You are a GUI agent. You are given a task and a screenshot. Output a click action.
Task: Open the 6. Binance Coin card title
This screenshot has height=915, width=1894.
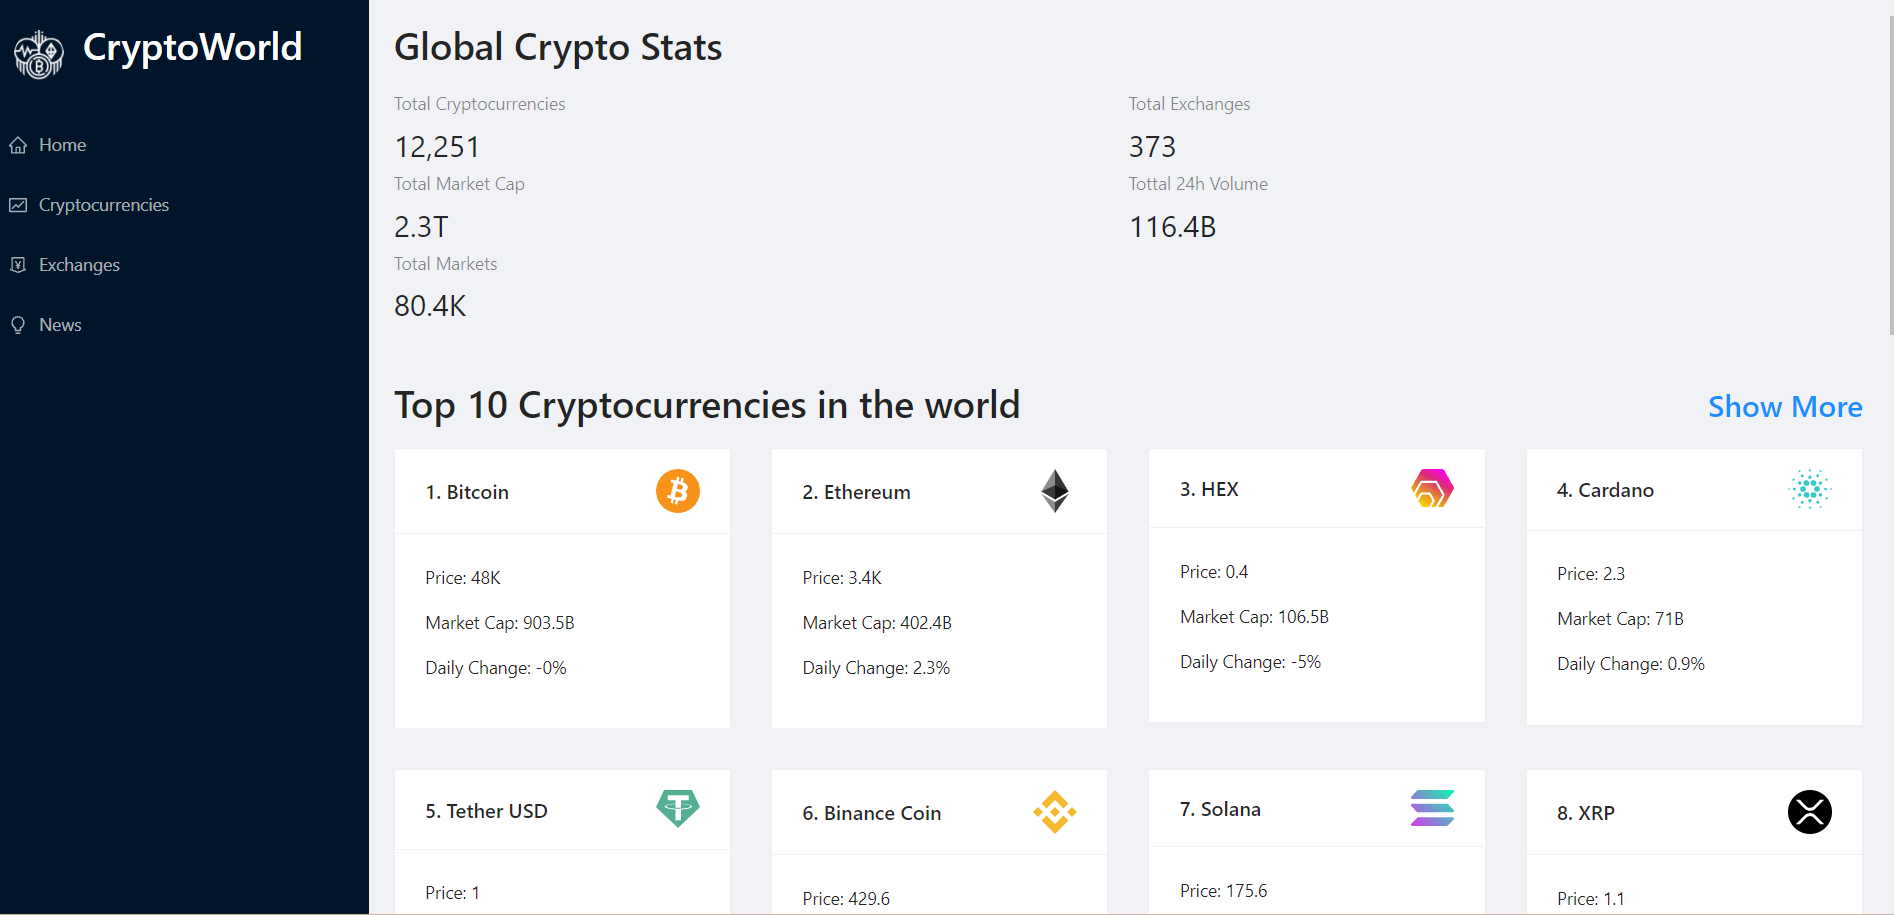tap(871, 813)
